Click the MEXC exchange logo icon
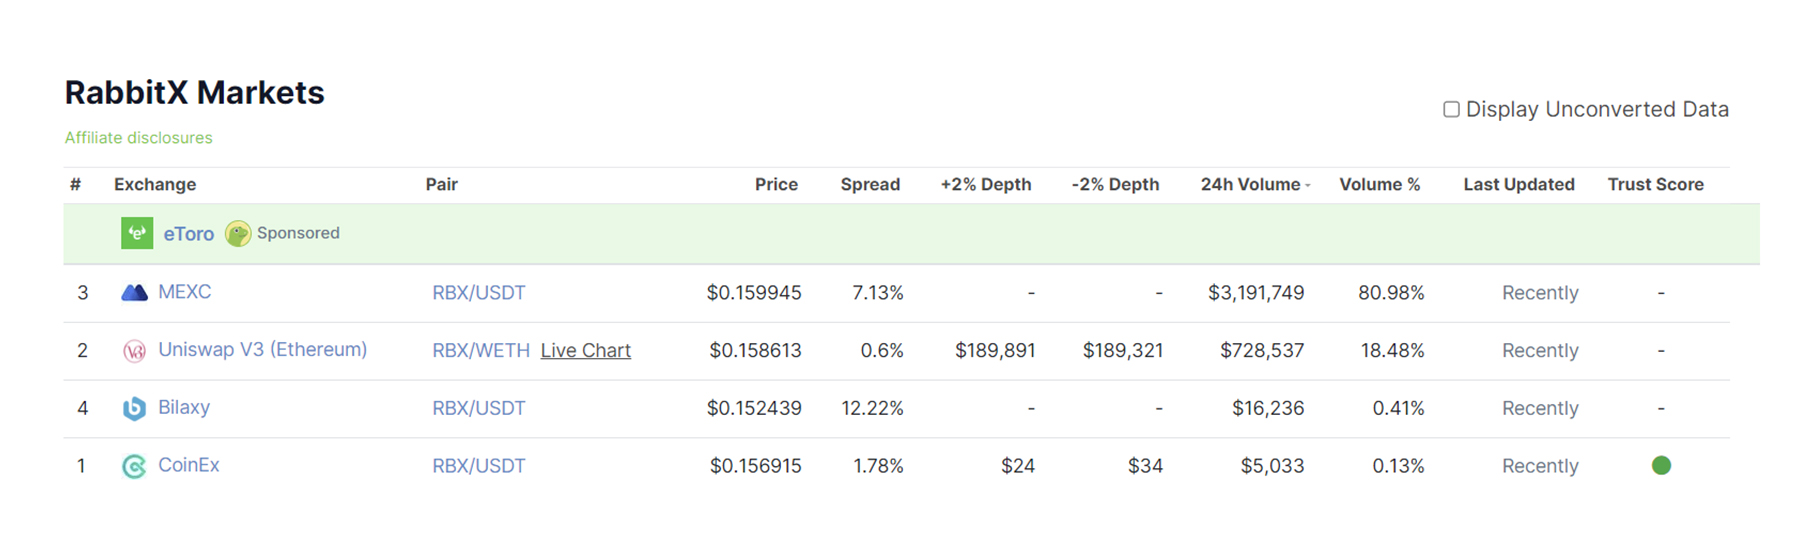Viewport: 1800px width, 542px height. (x=134, y=292)
